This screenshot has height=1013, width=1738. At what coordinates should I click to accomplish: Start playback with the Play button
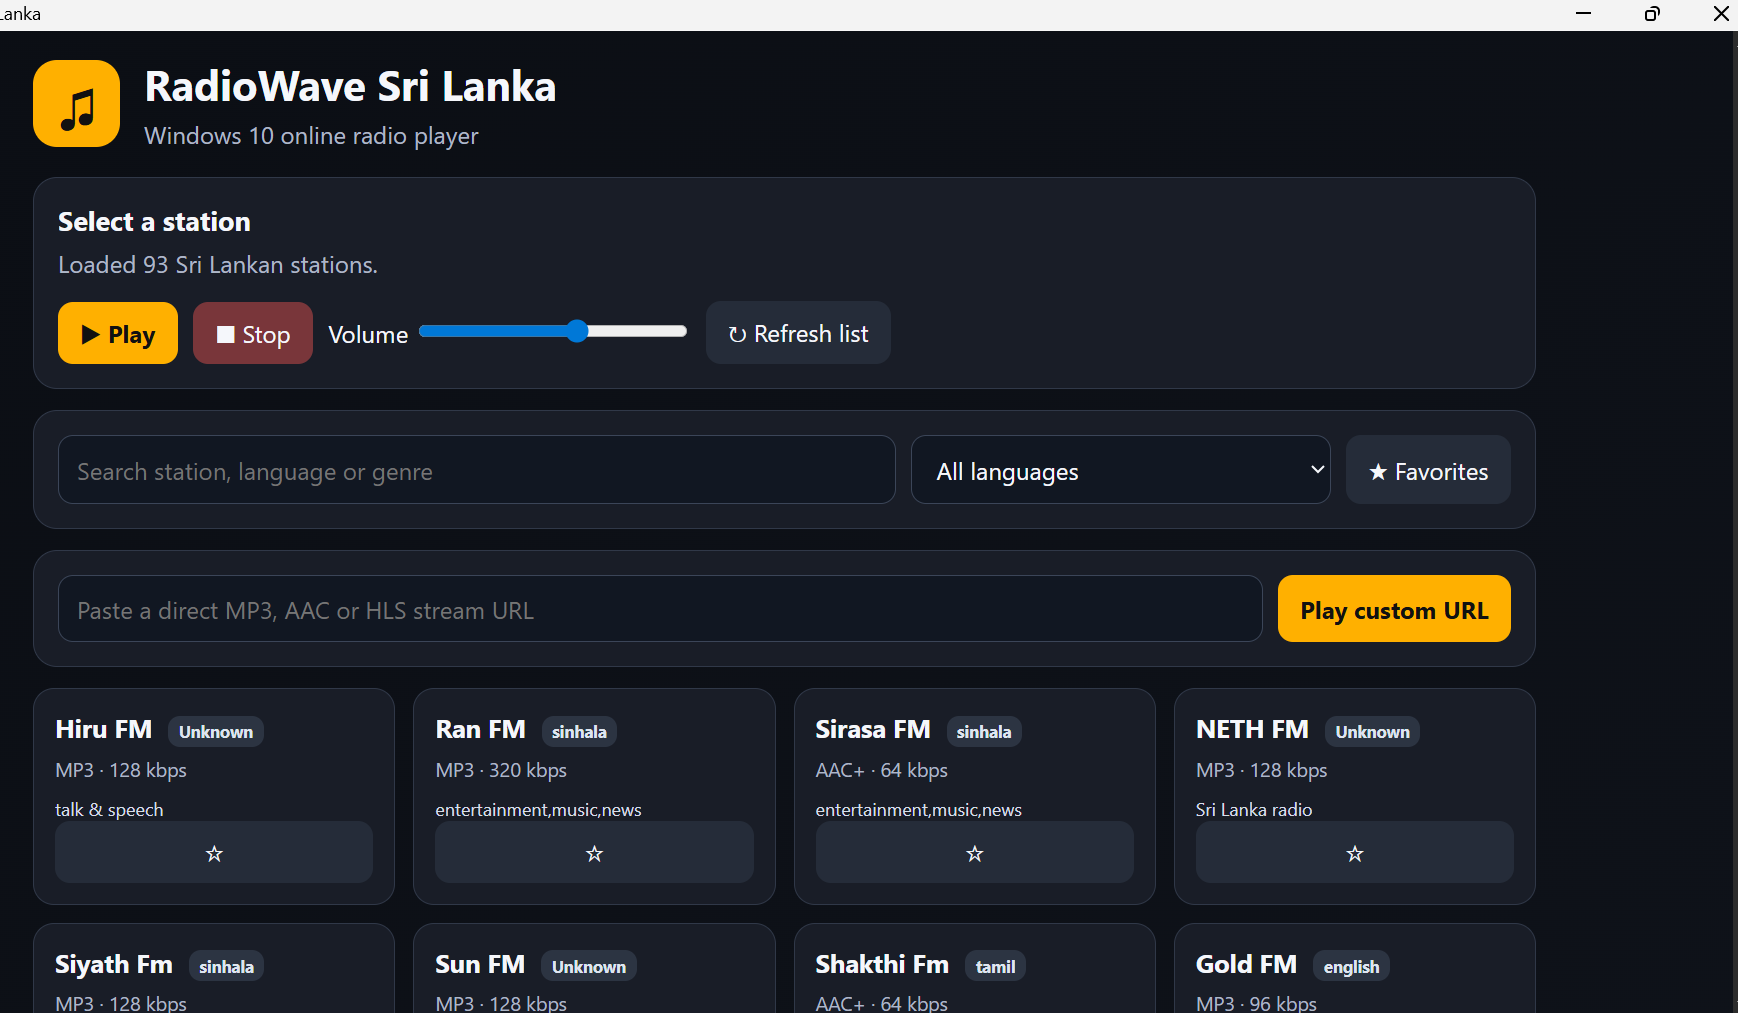click(118, 334)
